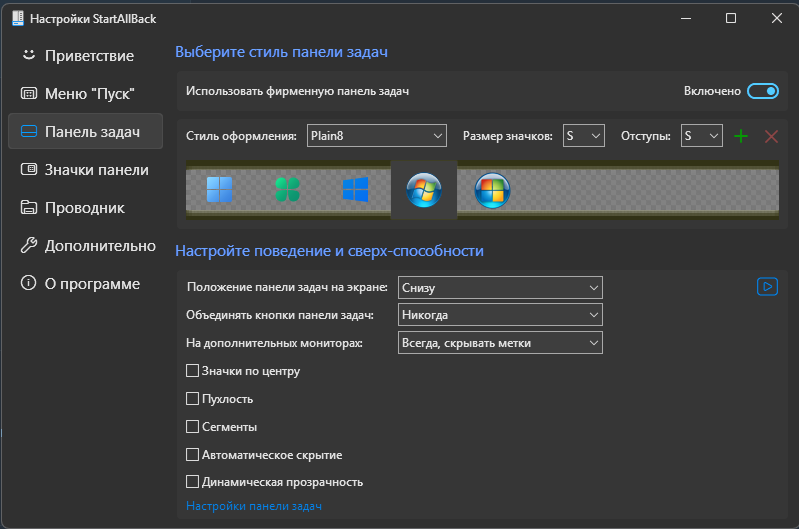This screenshot has height=529, width=799.
Task: Click the Выберите стиль панели задач heading
Action: (281, 52)
